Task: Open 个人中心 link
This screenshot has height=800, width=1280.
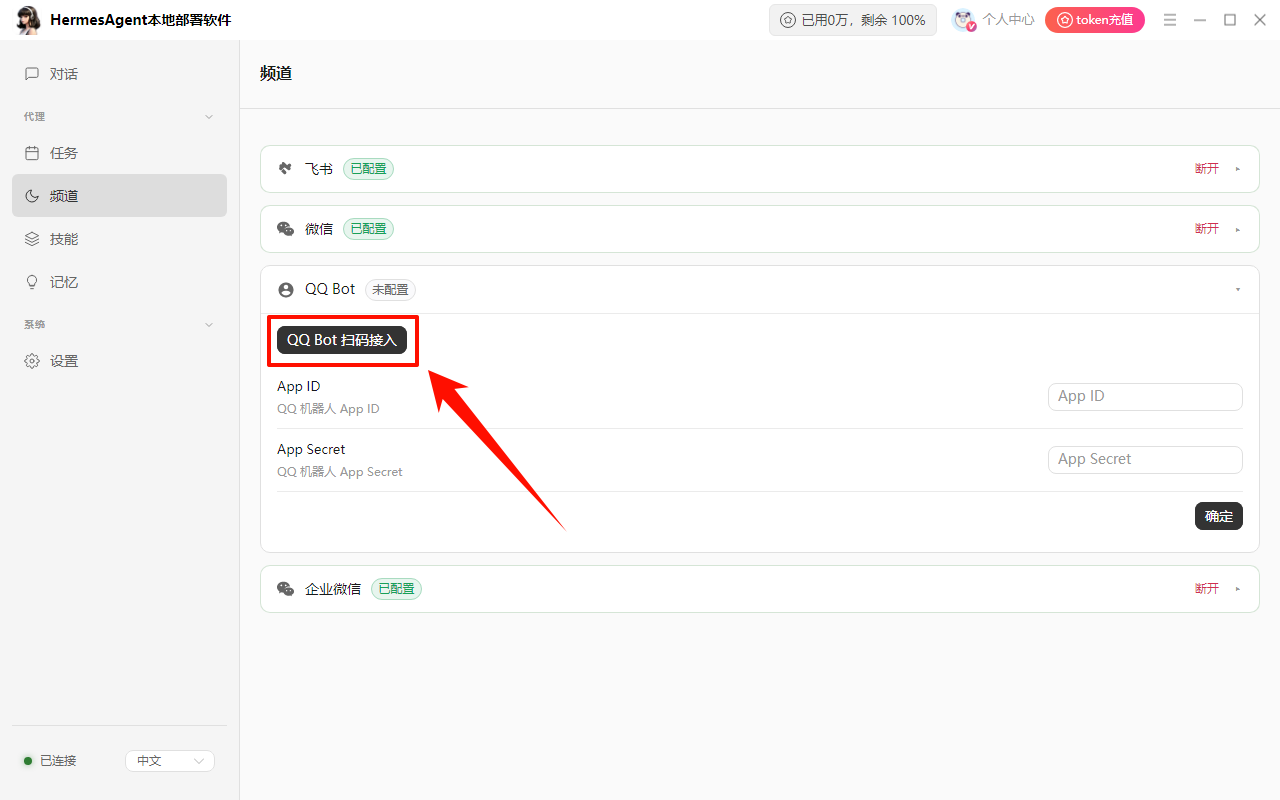Action: [x=1008, y=20]
